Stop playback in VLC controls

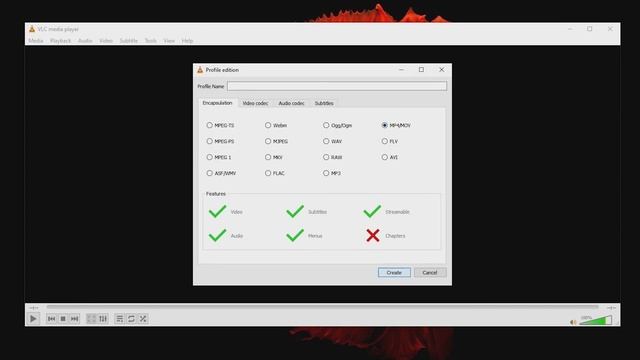point(63,318)
